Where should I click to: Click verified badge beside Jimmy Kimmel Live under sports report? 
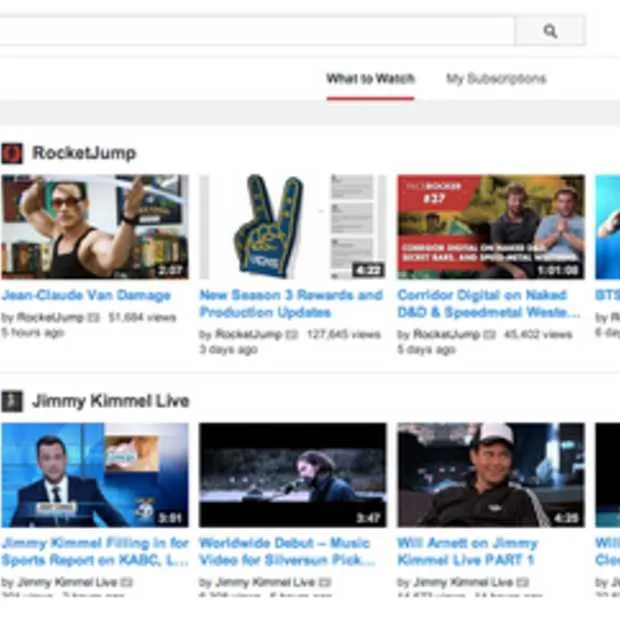click(x=127, y=583)
